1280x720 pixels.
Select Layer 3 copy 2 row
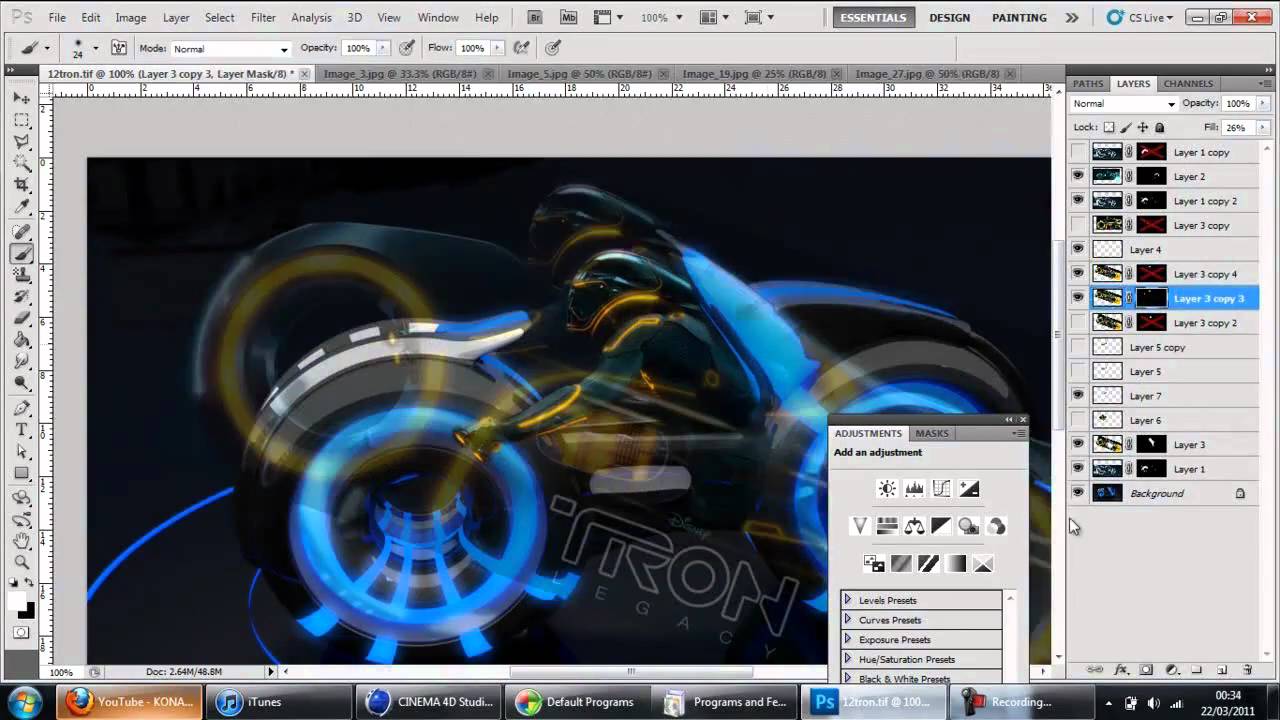(x=1164, y=323)
